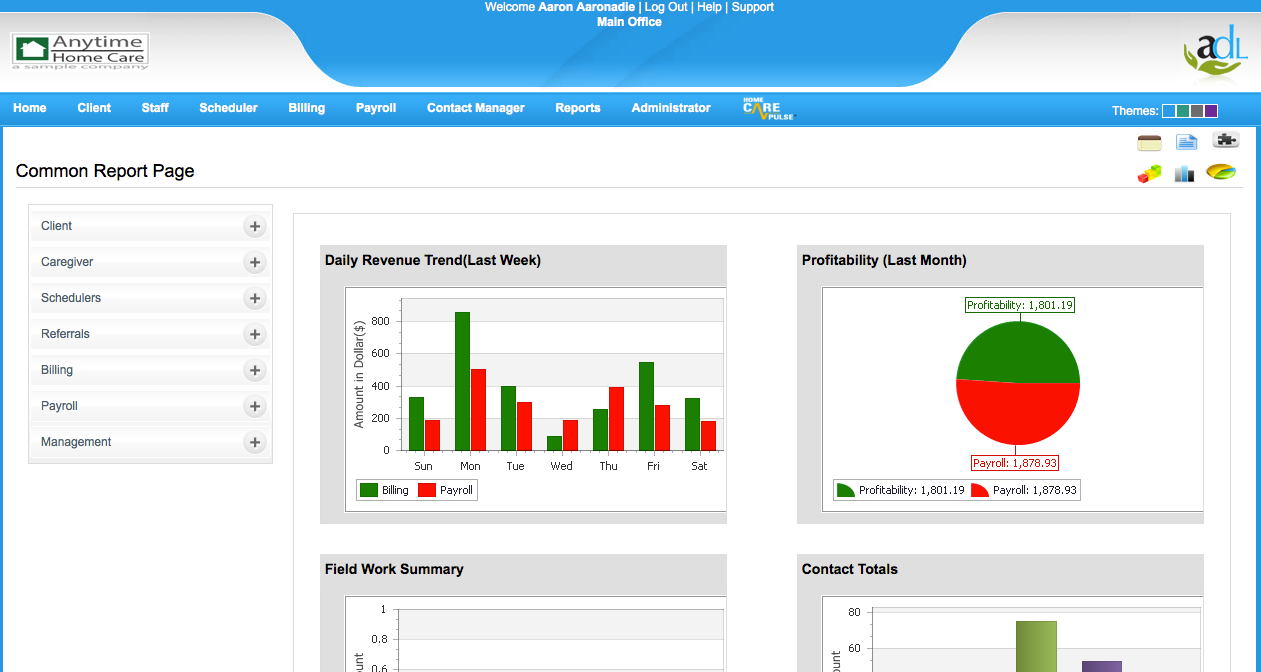
Task: Open the notepad icon in the top-right
Action: click(1149, 143)
